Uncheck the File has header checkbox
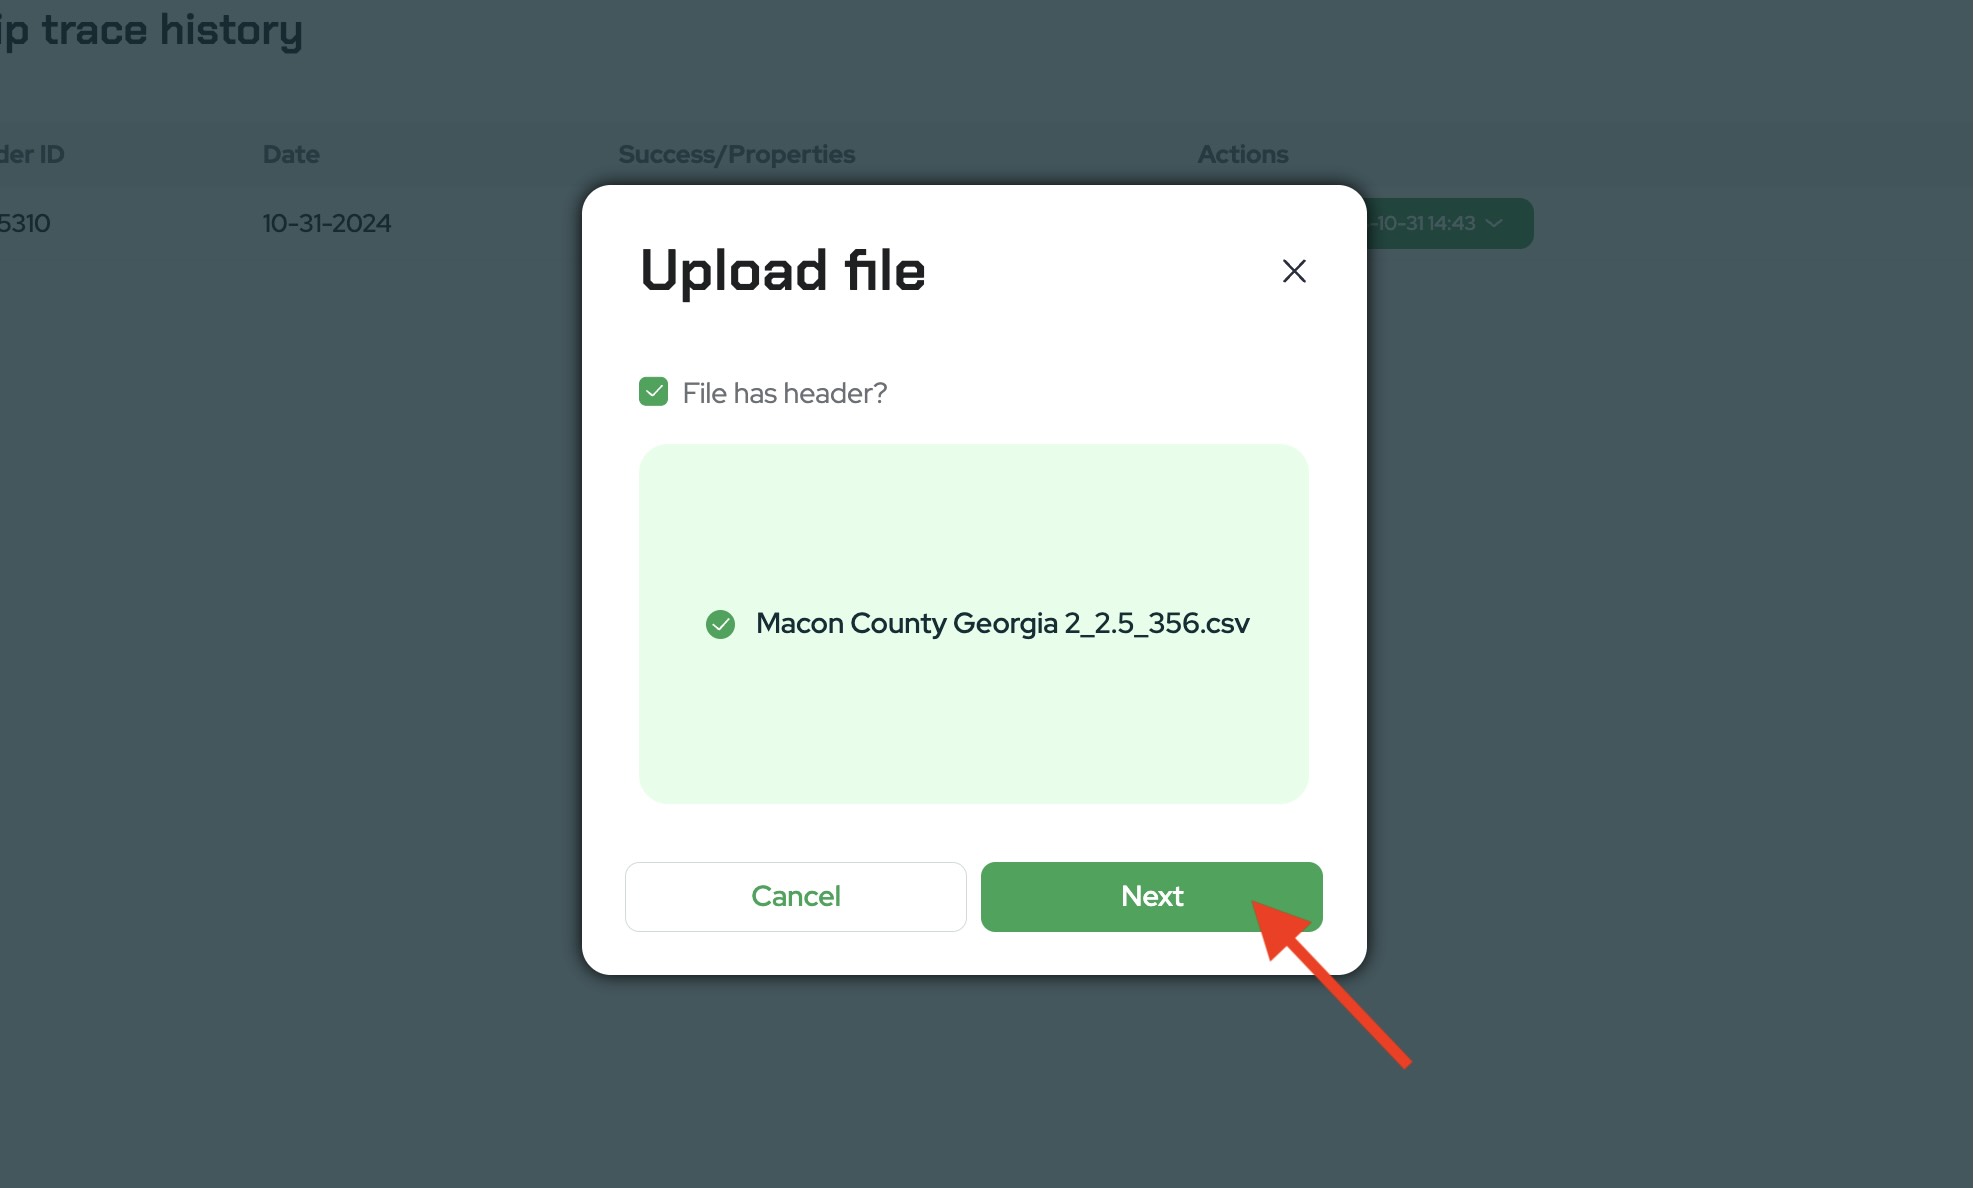 click(653, 391)
